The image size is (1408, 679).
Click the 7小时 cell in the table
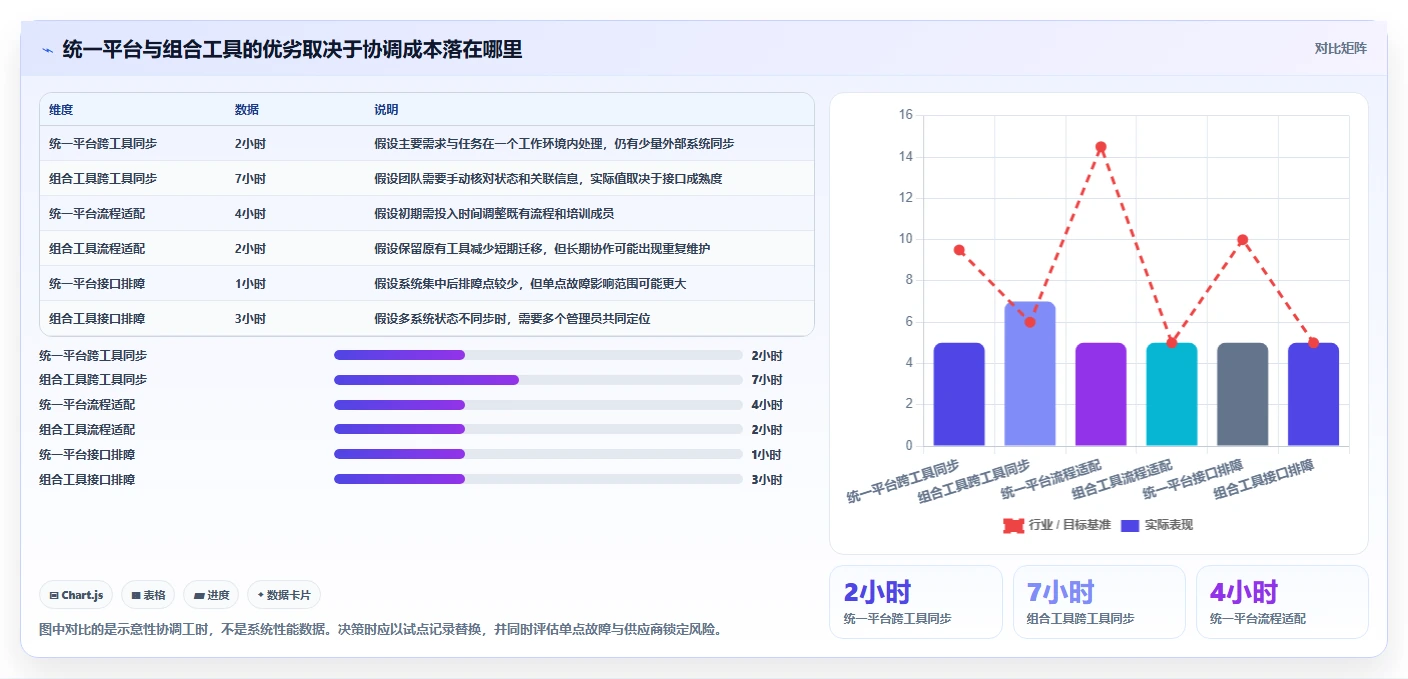coord(250,179)
